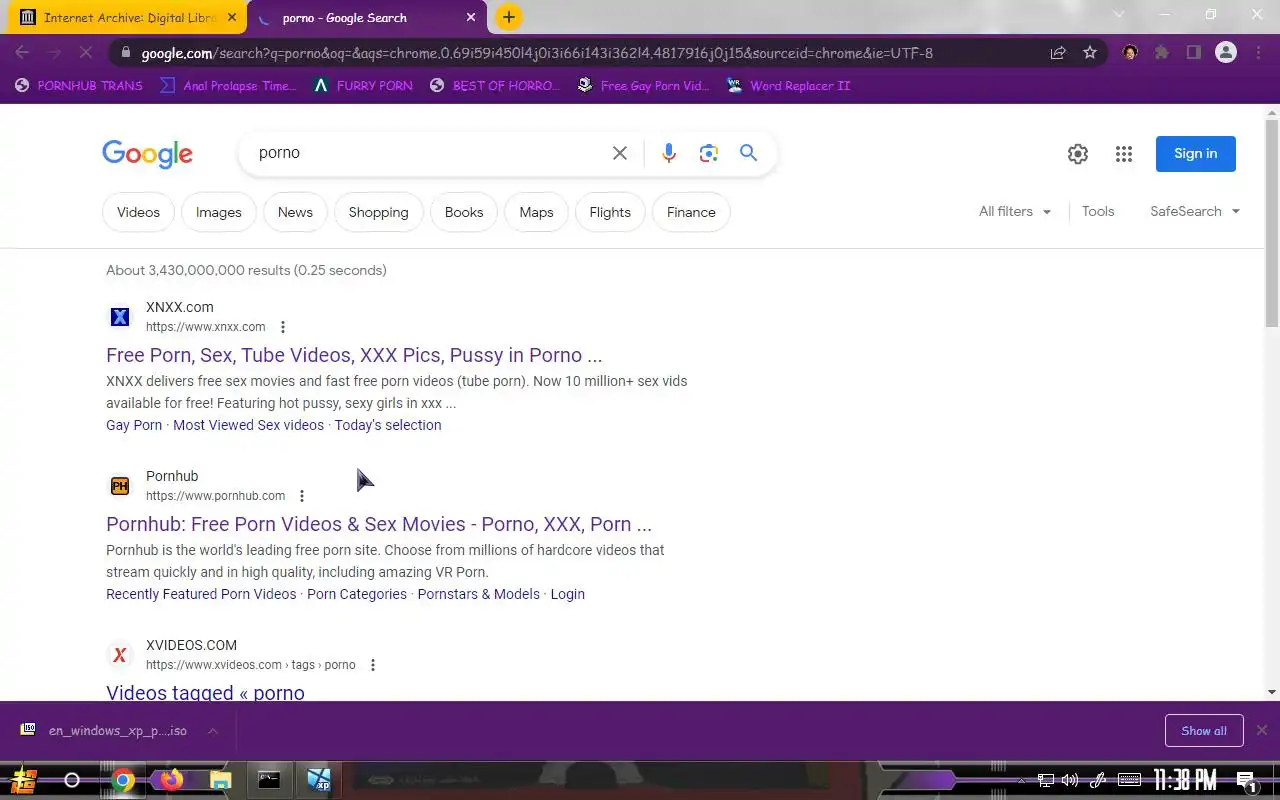The width and height of the screenshot is (1280, 800).
Task: Close the Internet Archive tab
Action: point(232,17)
